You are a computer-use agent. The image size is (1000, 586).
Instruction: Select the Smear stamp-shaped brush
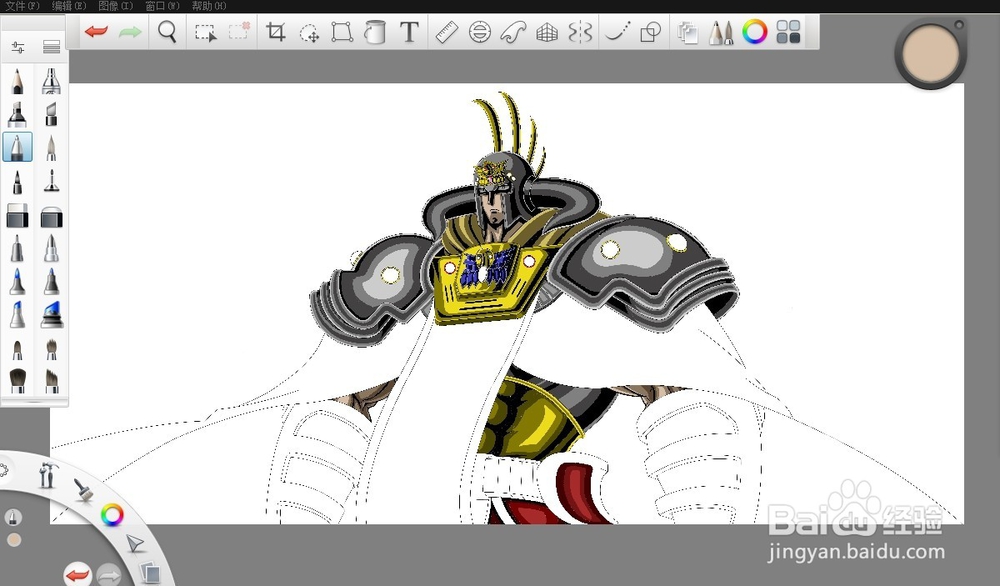click(51, 182)
